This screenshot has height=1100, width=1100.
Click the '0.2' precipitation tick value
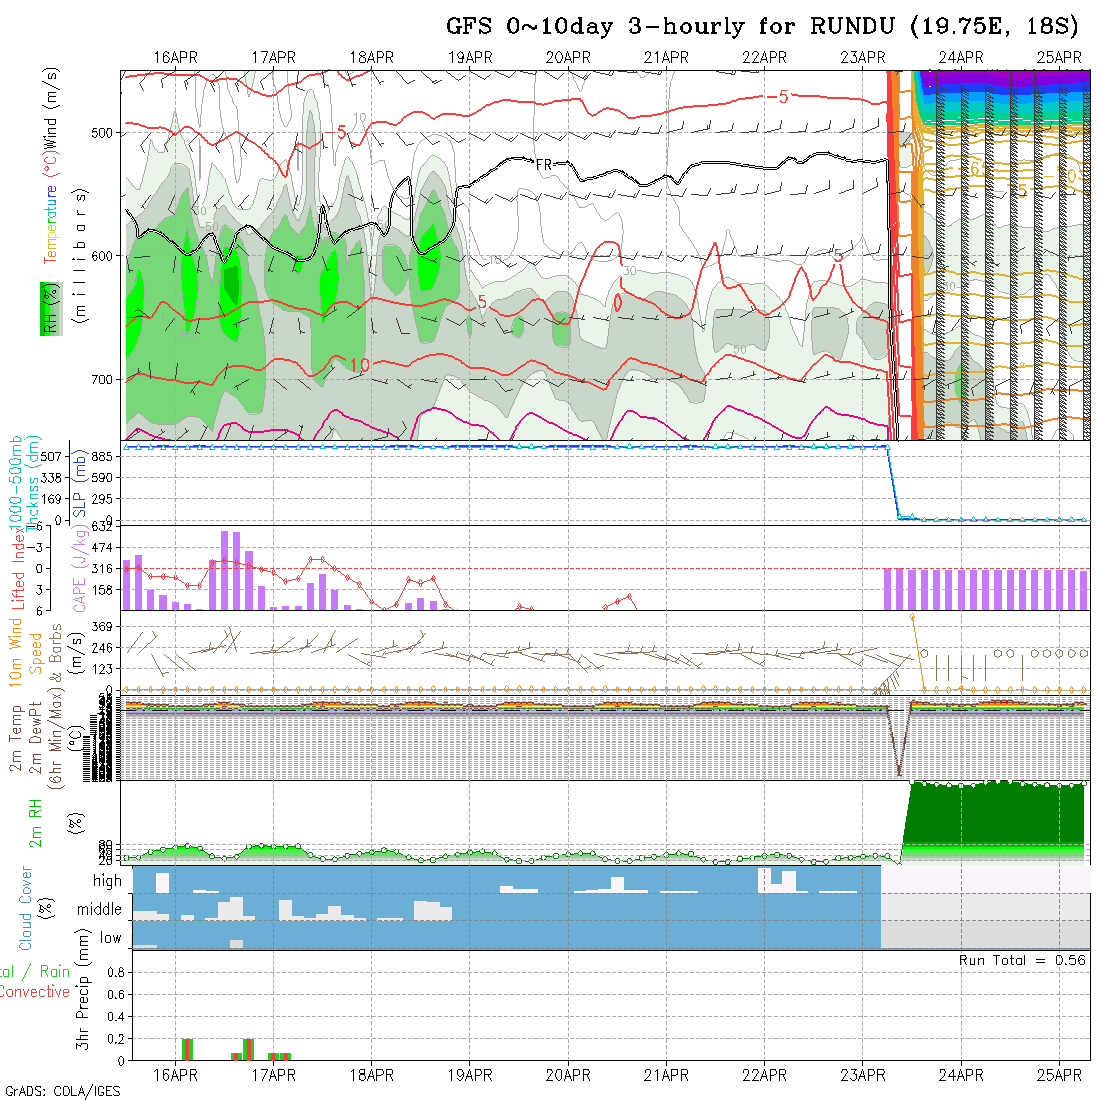click(x=116, y=1039)
